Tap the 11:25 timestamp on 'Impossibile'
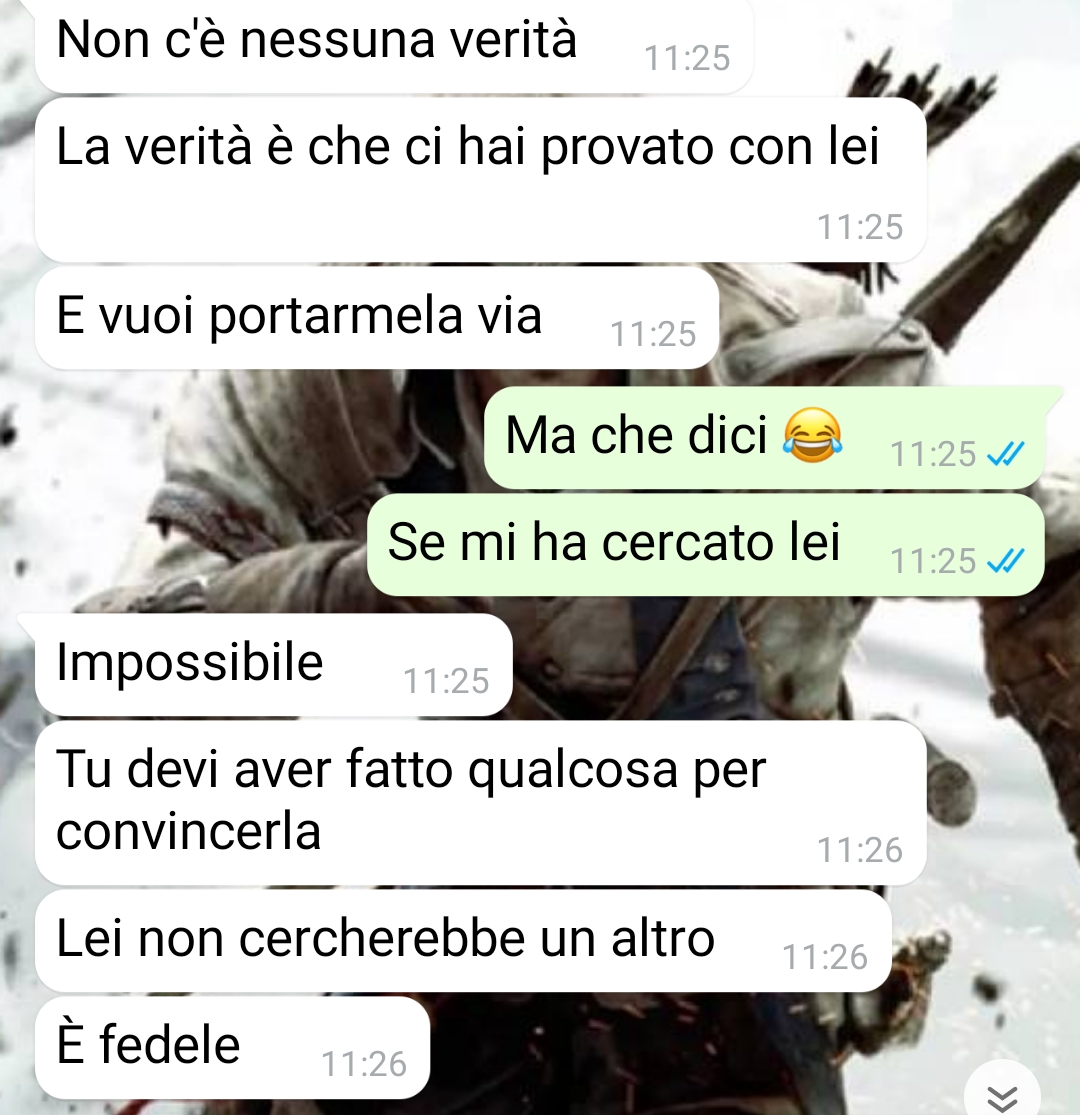This screenshot has height=1115, width=1080. [x=447, y=681]
